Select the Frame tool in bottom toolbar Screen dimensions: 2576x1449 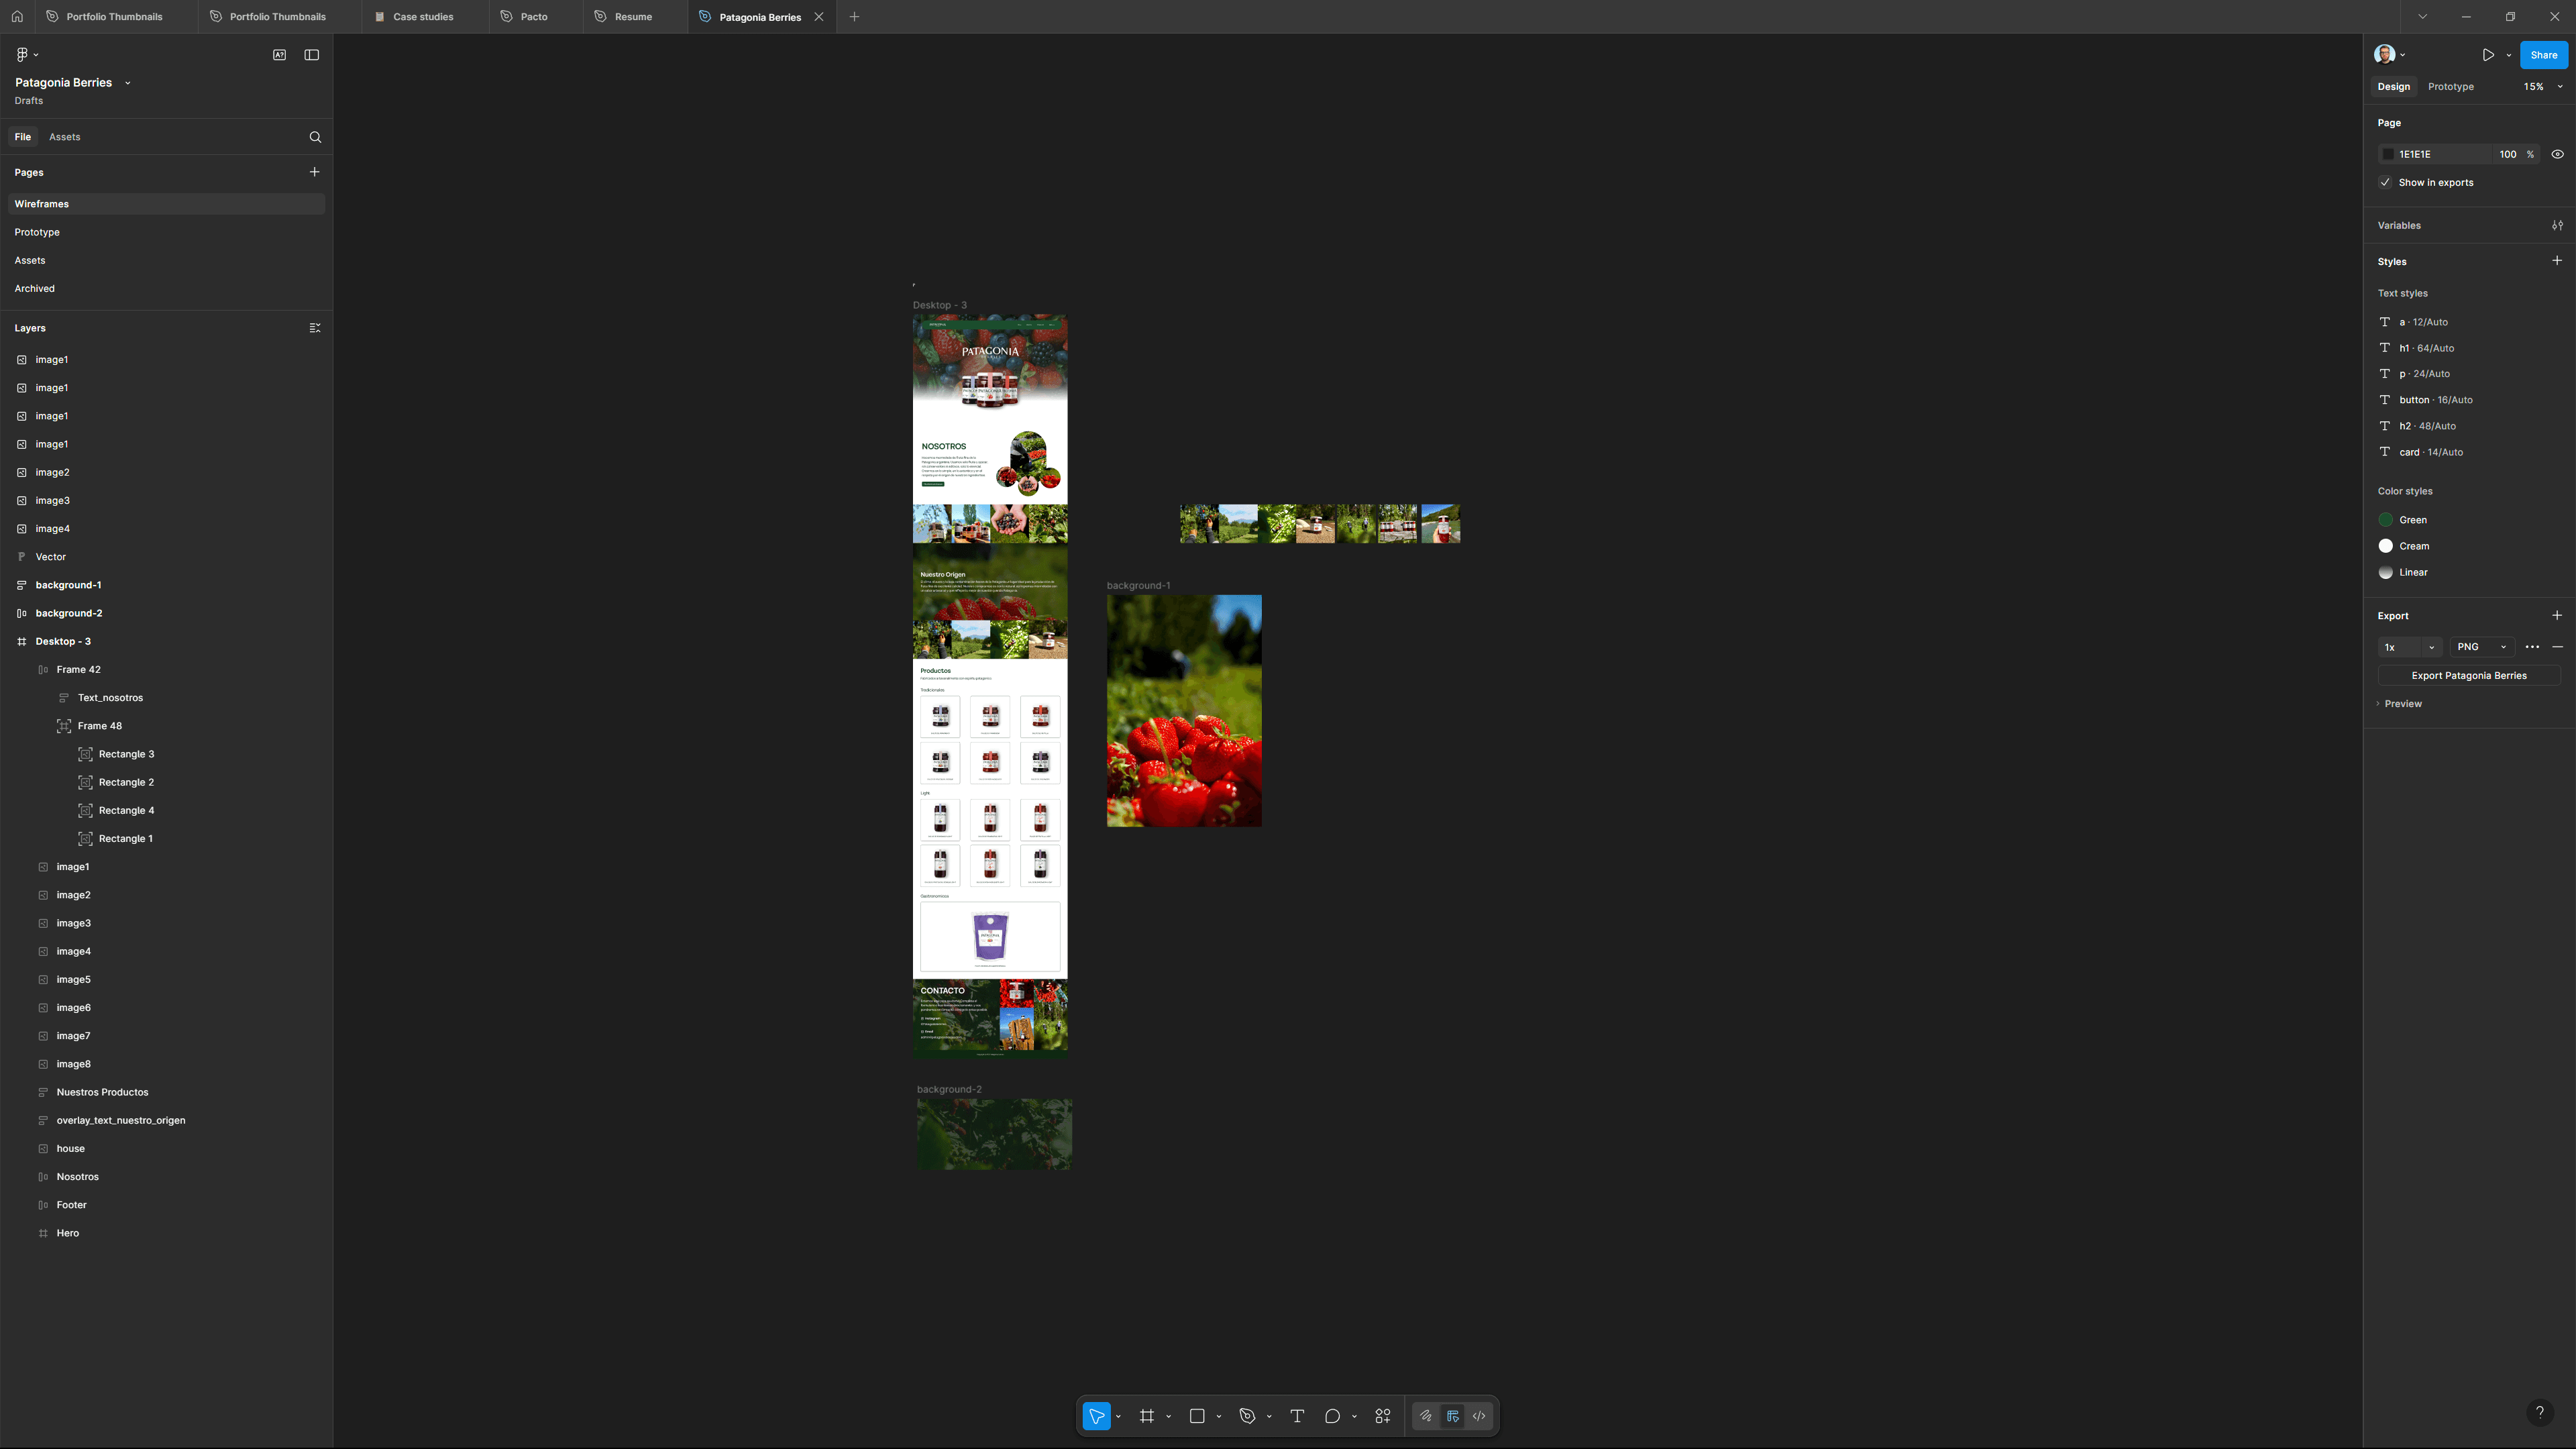[x=1146, y=1416]
